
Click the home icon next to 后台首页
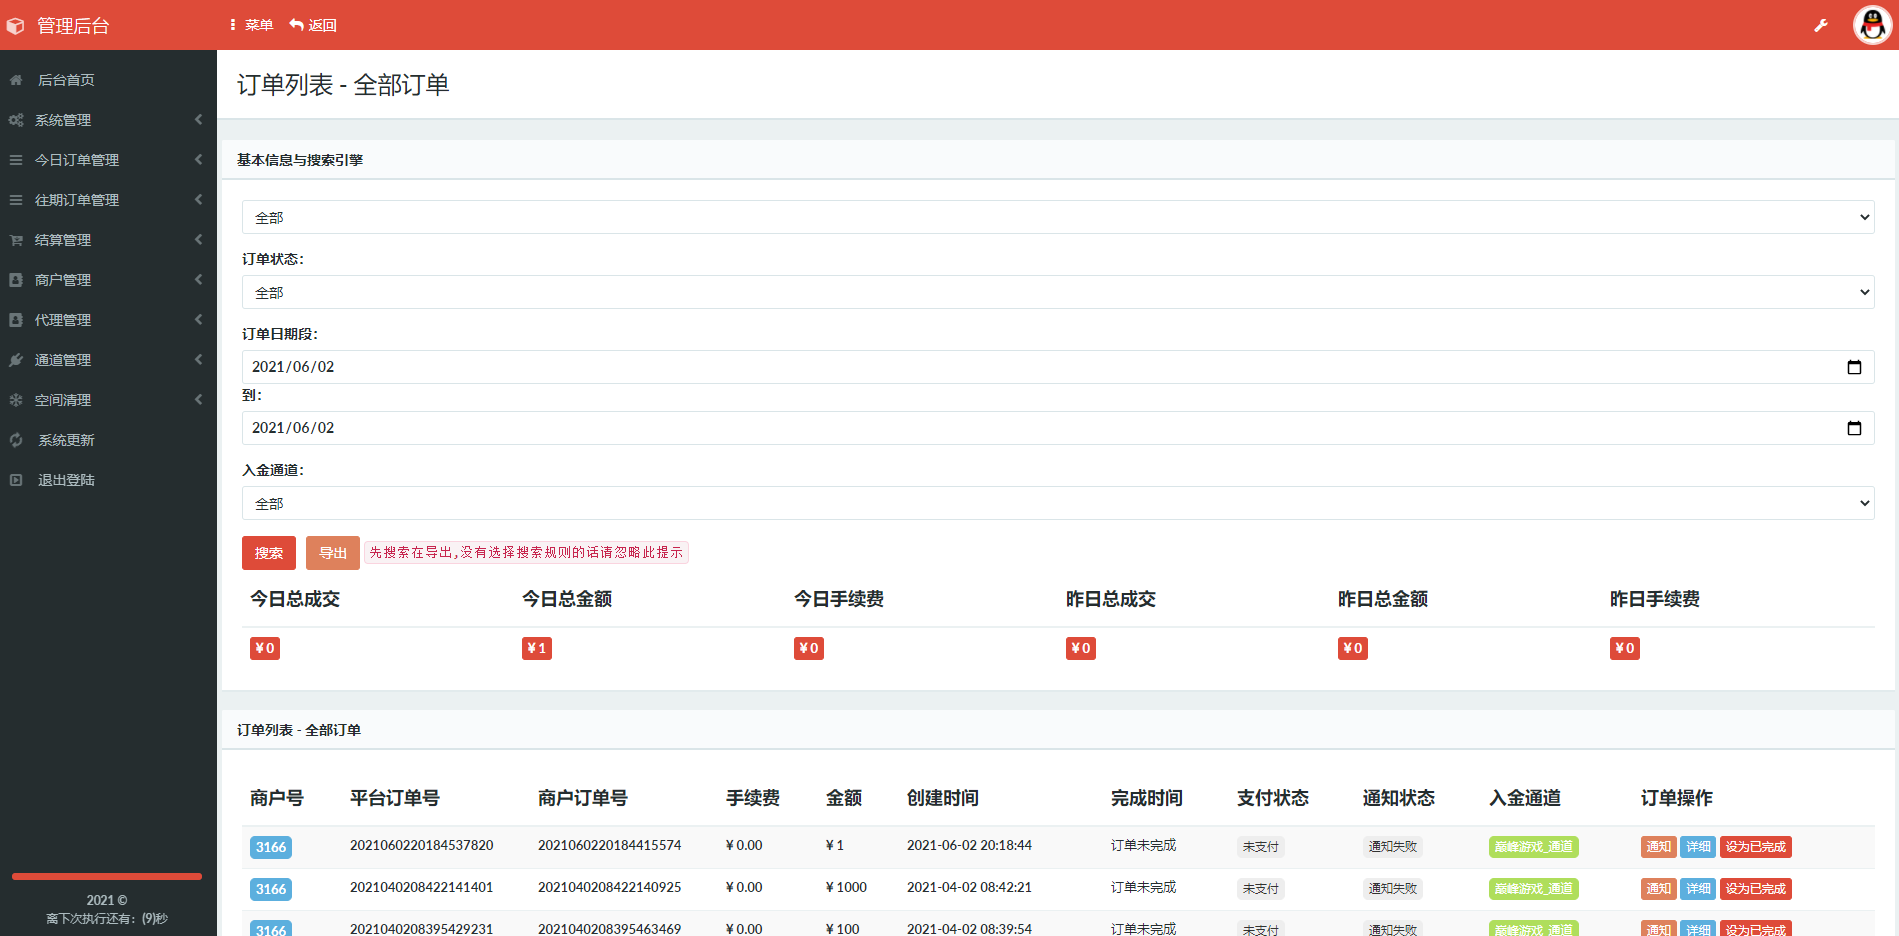[16, 80]
